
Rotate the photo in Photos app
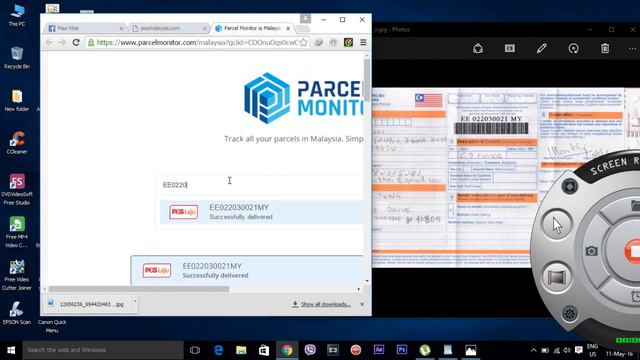click(x=573, y=49)
